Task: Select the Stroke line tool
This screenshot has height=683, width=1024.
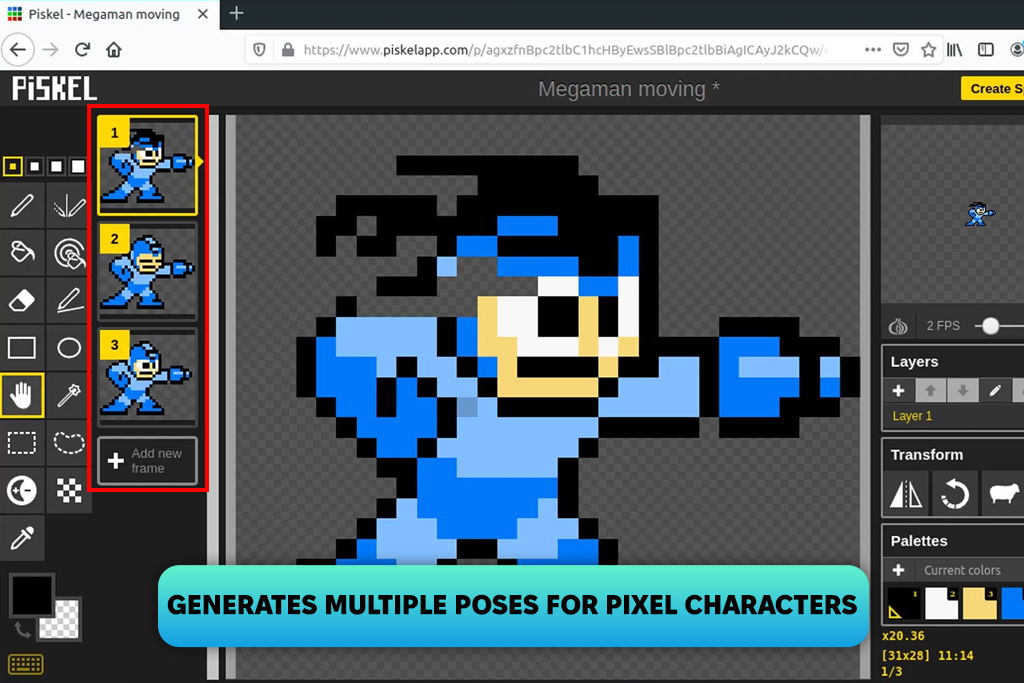Action: pos(69,300)
